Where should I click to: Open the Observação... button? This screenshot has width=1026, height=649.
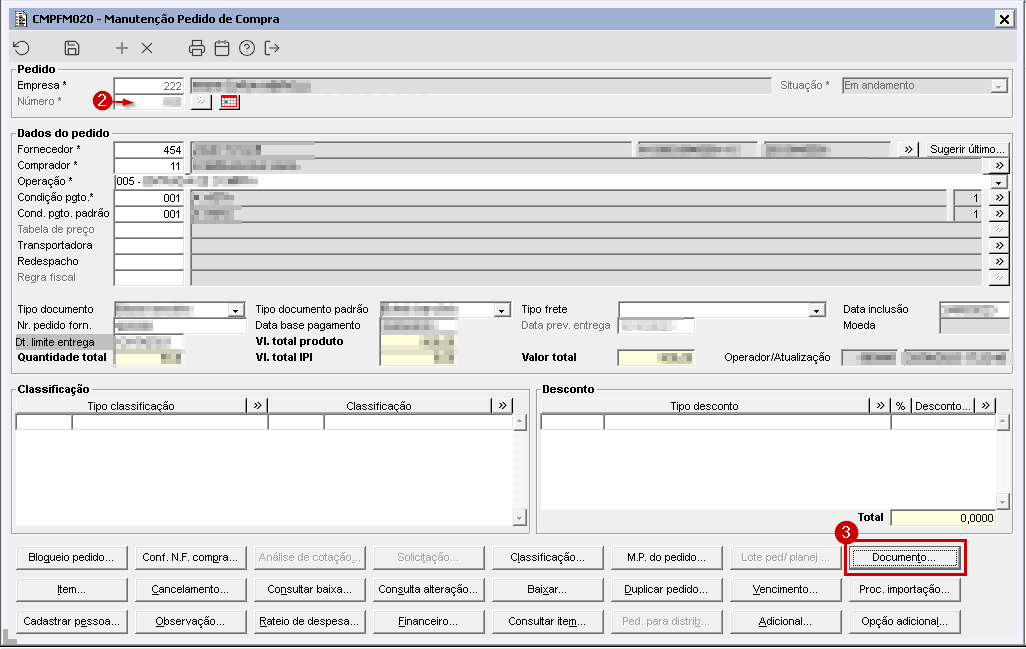click(190, 622)
